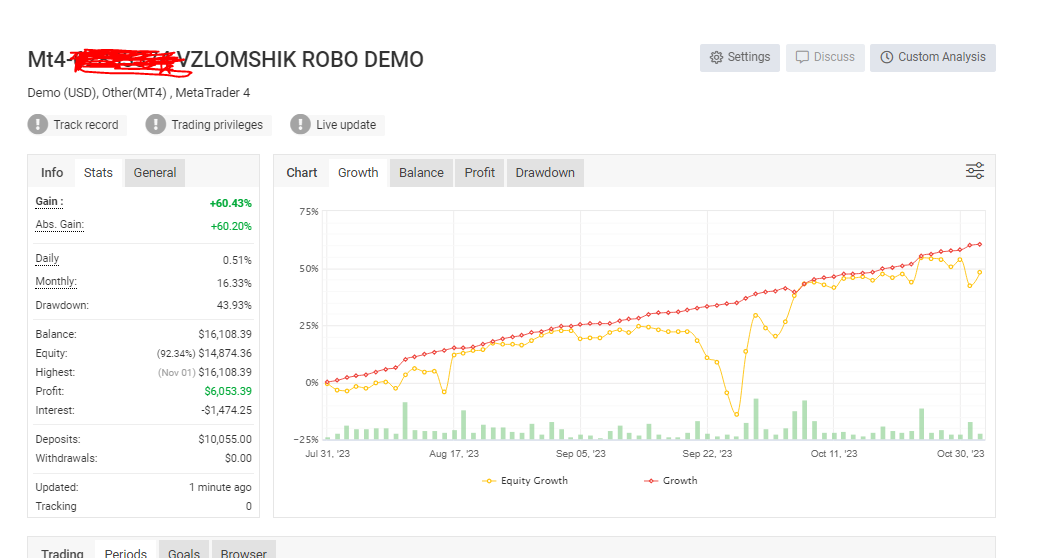1062x558 pixels.
Task: Open the Discuss button
Action: tap(825, 58)
